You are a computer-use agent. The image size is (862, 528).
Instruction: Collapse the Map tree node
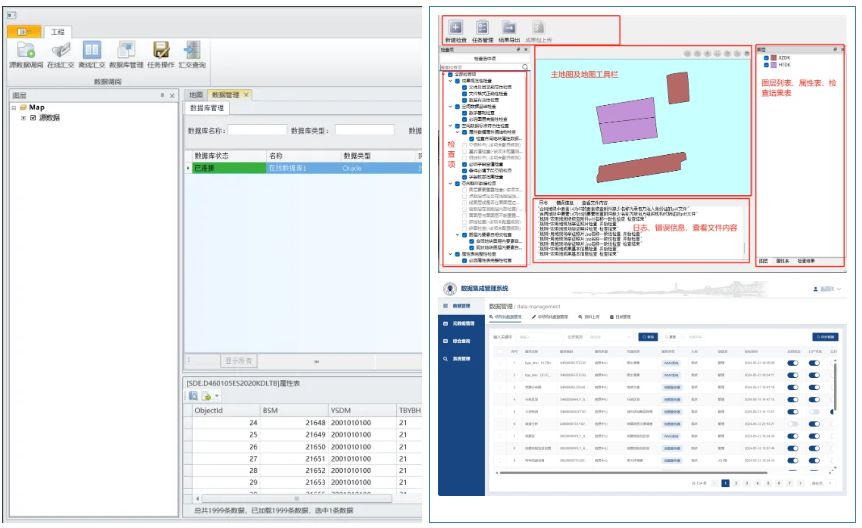pos(14,107)
